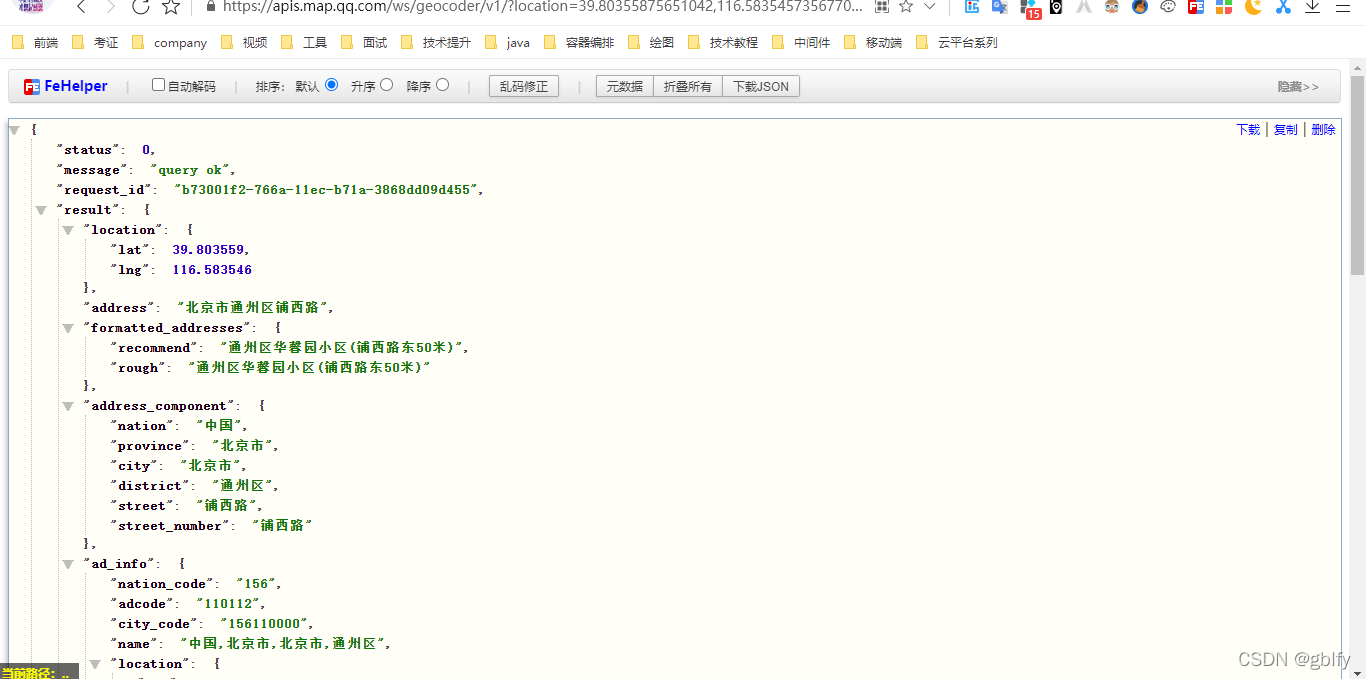
Task: Open the red FE FeHelper extension icon
Action: click(1196, 6)
